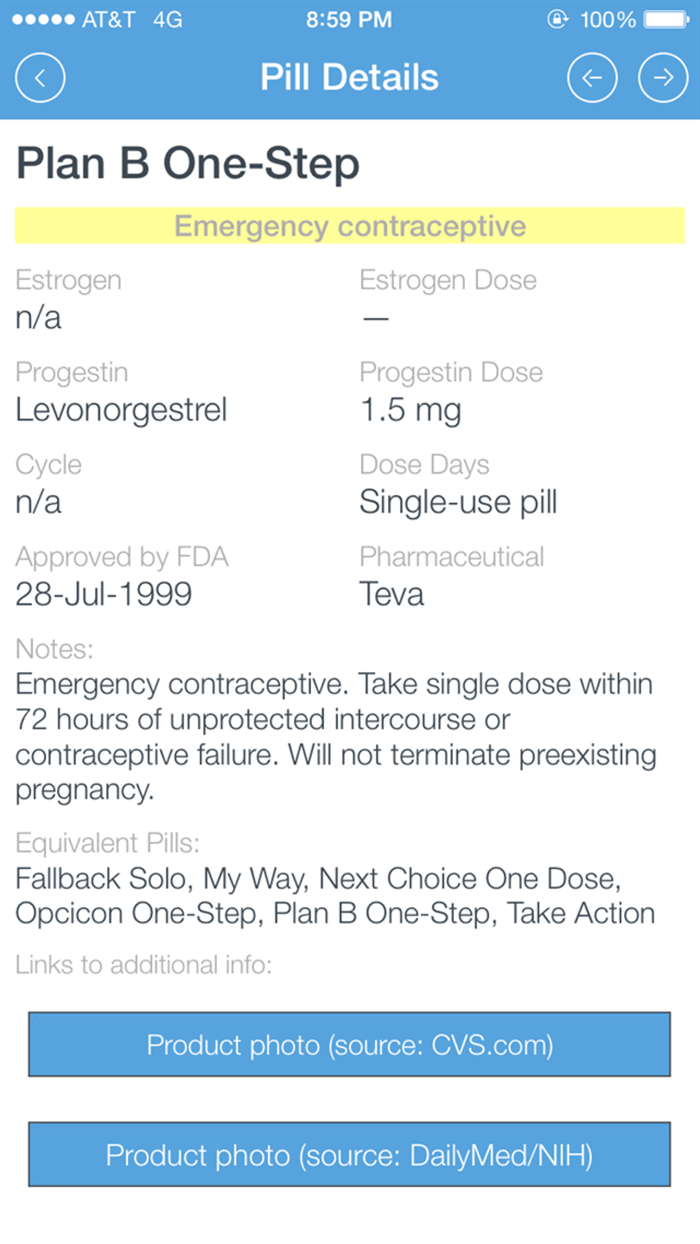Tap the Plan B One-Step heading
The height and width of the screenshot is (1244, 700).
pos(188,163)
